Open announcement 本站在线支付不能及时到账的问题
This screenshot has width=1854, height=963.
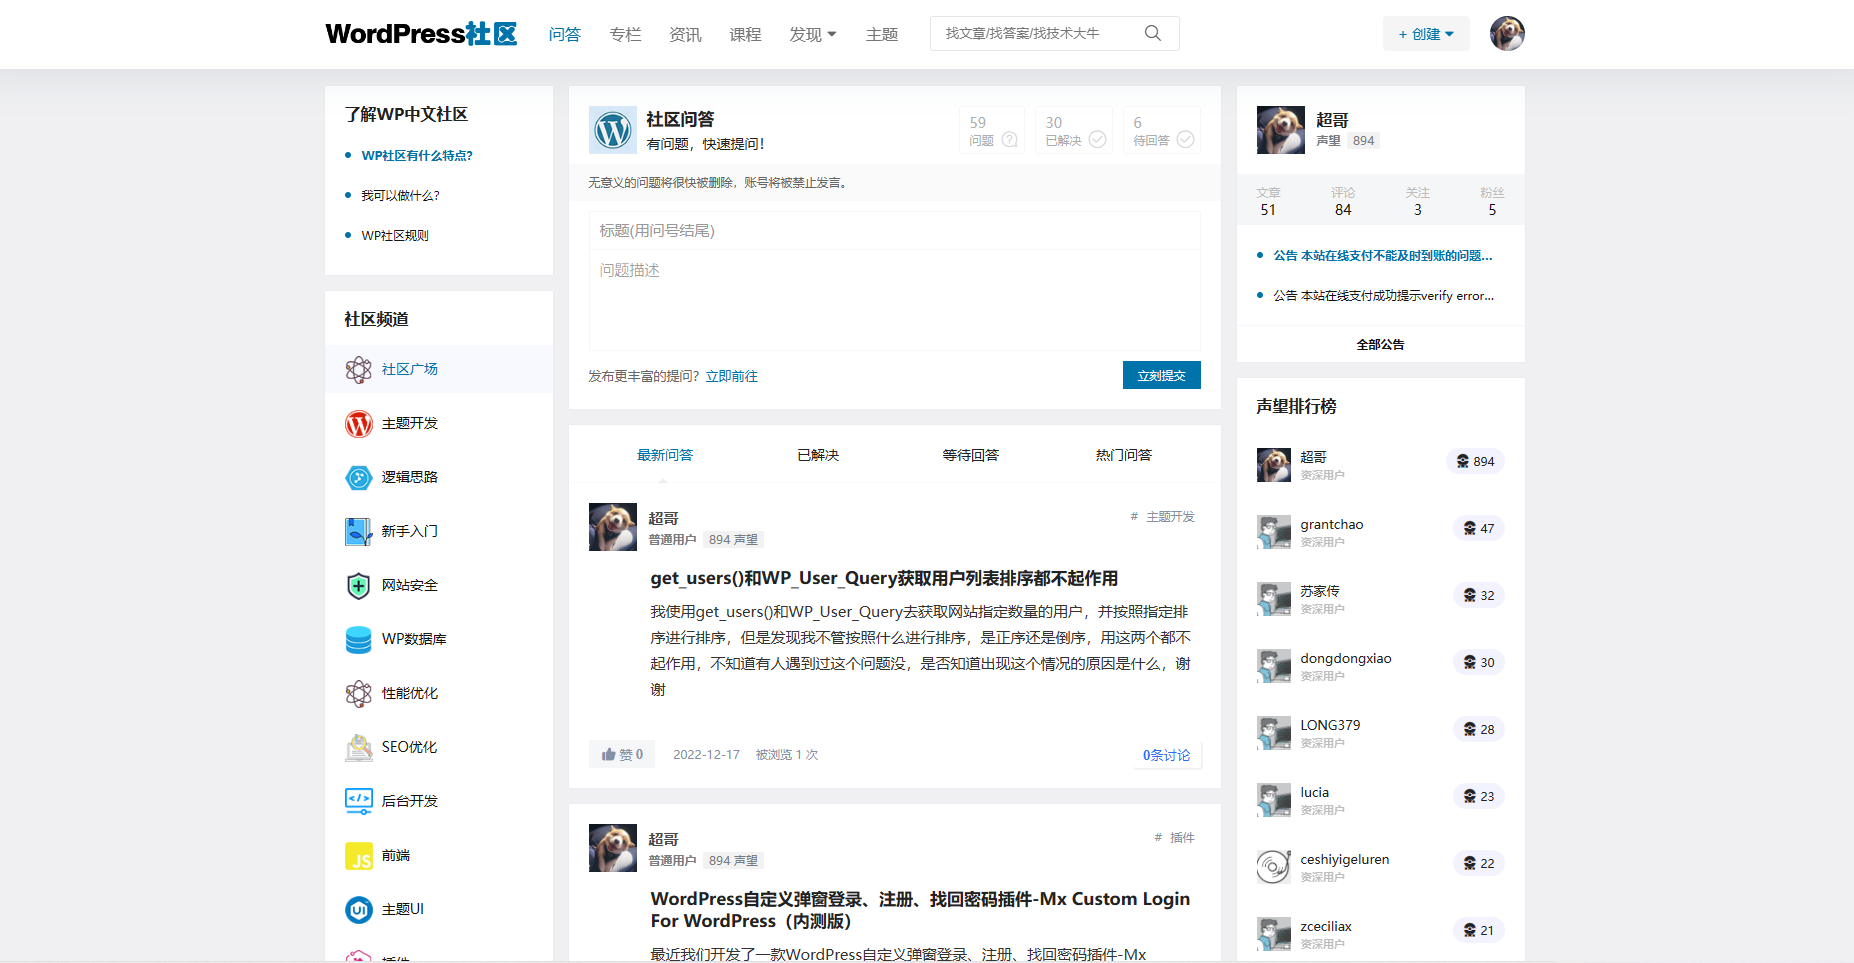pos(1383,255)
